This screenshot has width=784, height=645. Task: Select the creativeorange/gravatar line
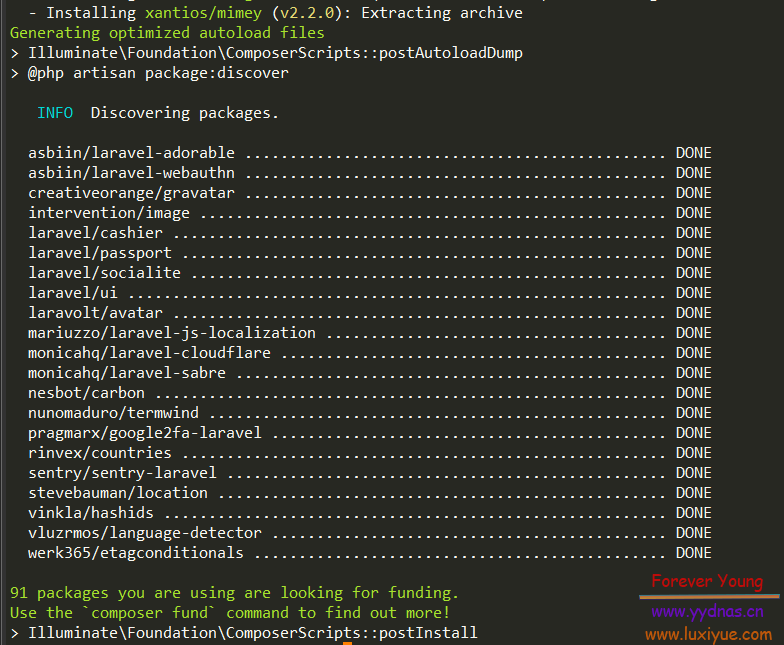(370, 193)
